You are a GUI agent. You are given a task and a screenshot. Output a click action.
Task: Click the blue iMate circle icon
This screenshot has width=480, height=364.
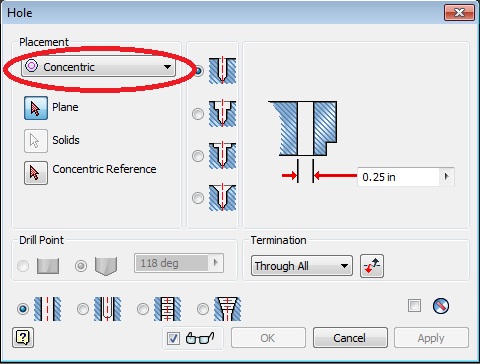[x=441, y=306]
